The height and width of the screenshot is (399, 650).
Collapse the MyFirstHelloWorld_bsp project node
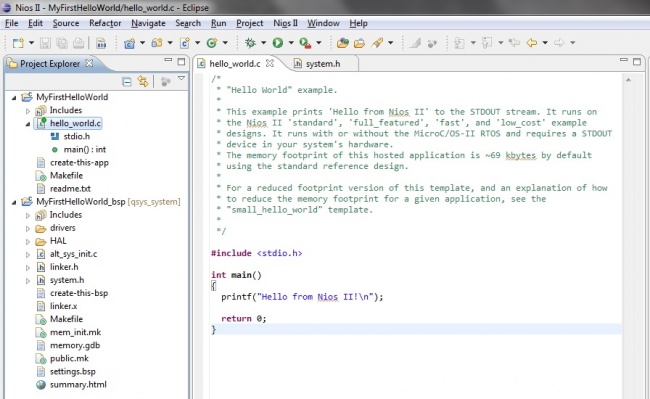[14, 202]
